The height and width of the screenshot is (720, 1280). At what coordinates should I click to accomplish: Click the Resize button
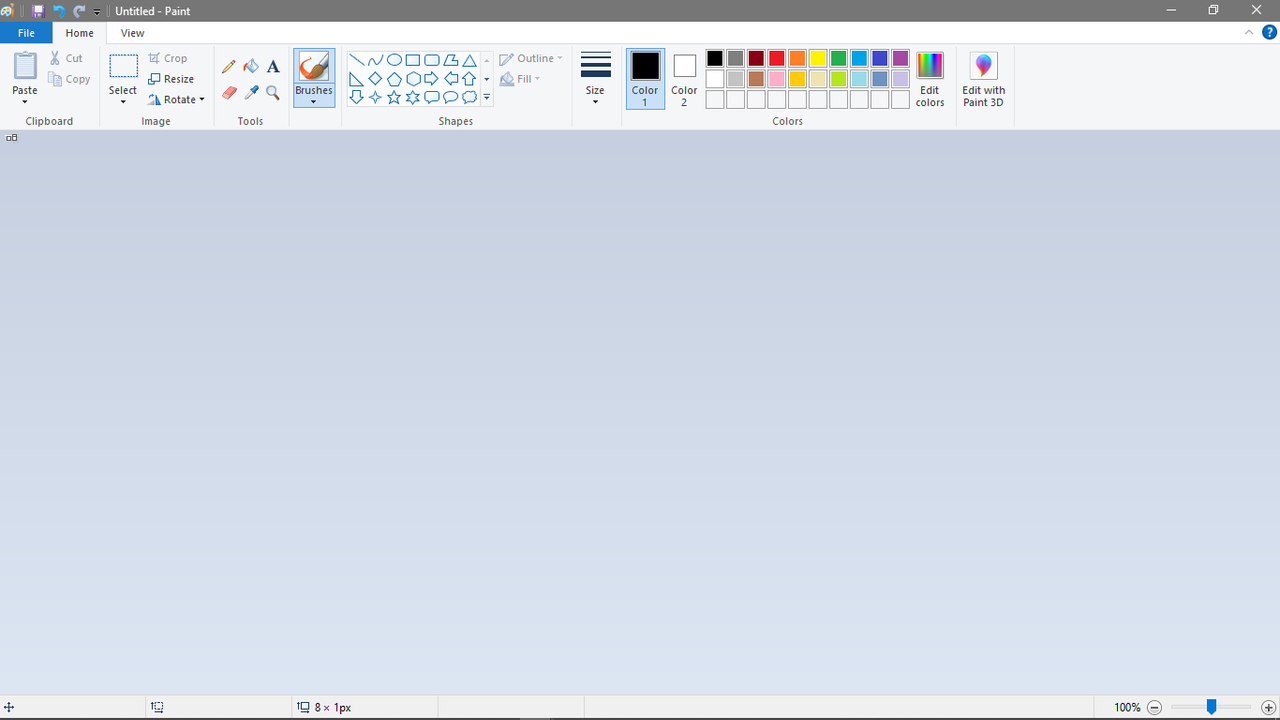[171, 79]
